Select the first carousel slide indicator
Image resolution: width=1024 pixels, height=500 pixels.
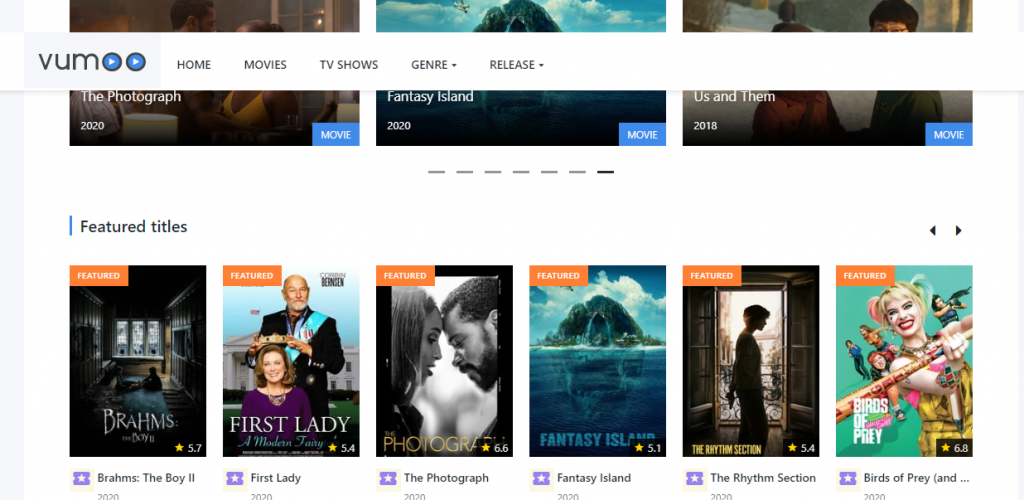(436, 172)
